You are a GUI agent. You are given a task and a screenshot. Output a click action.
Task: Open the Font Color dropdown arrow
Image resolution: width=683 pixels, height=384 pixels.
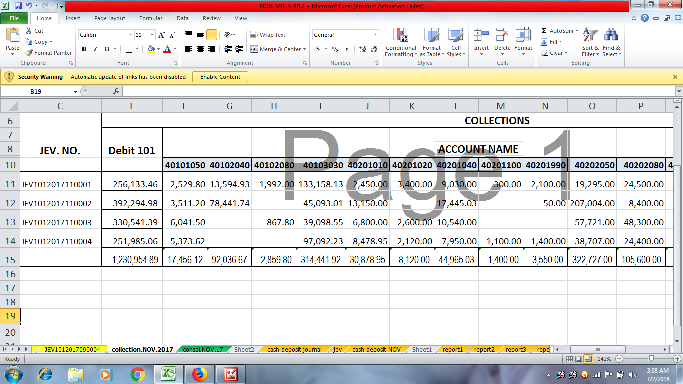[175, 49]
